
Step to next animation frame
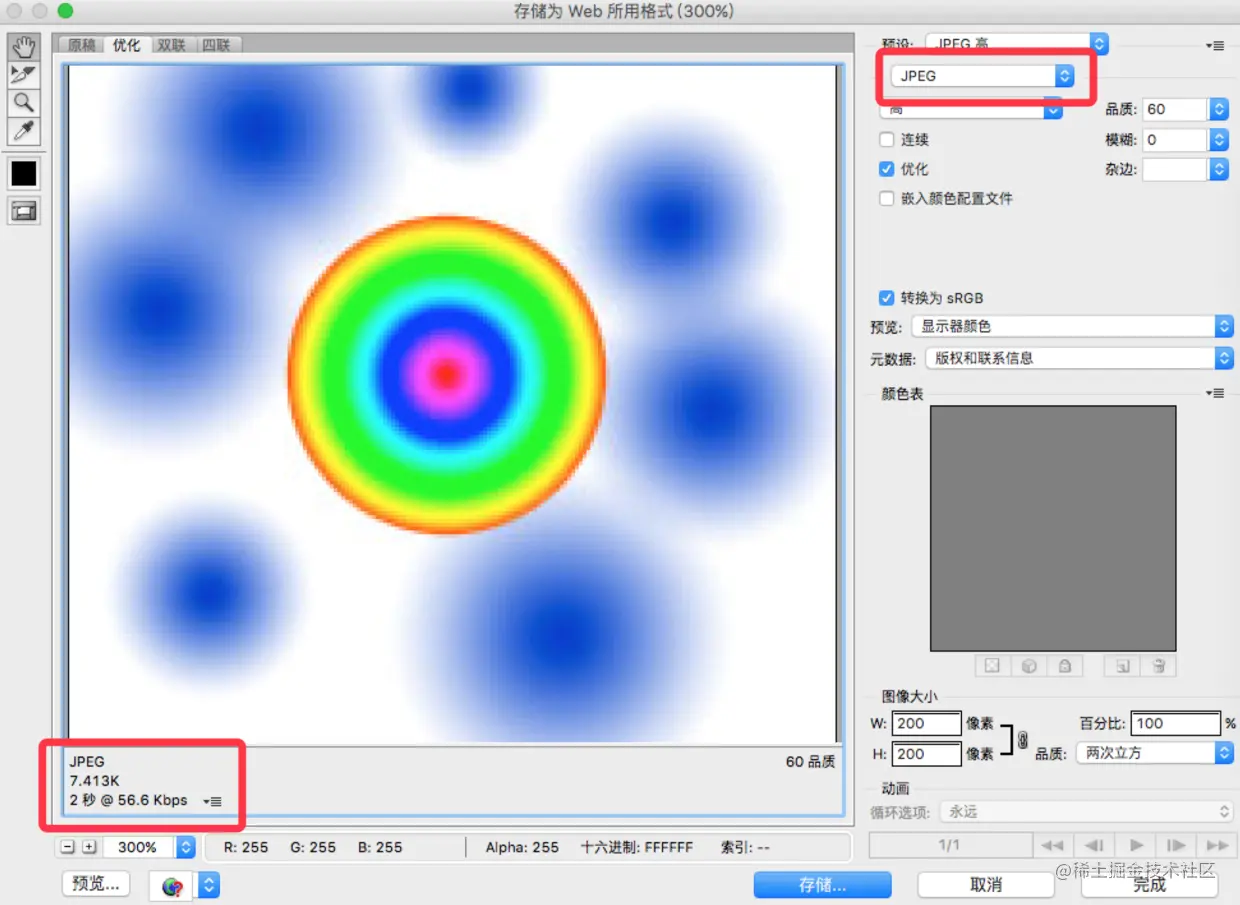(1177, 845)
